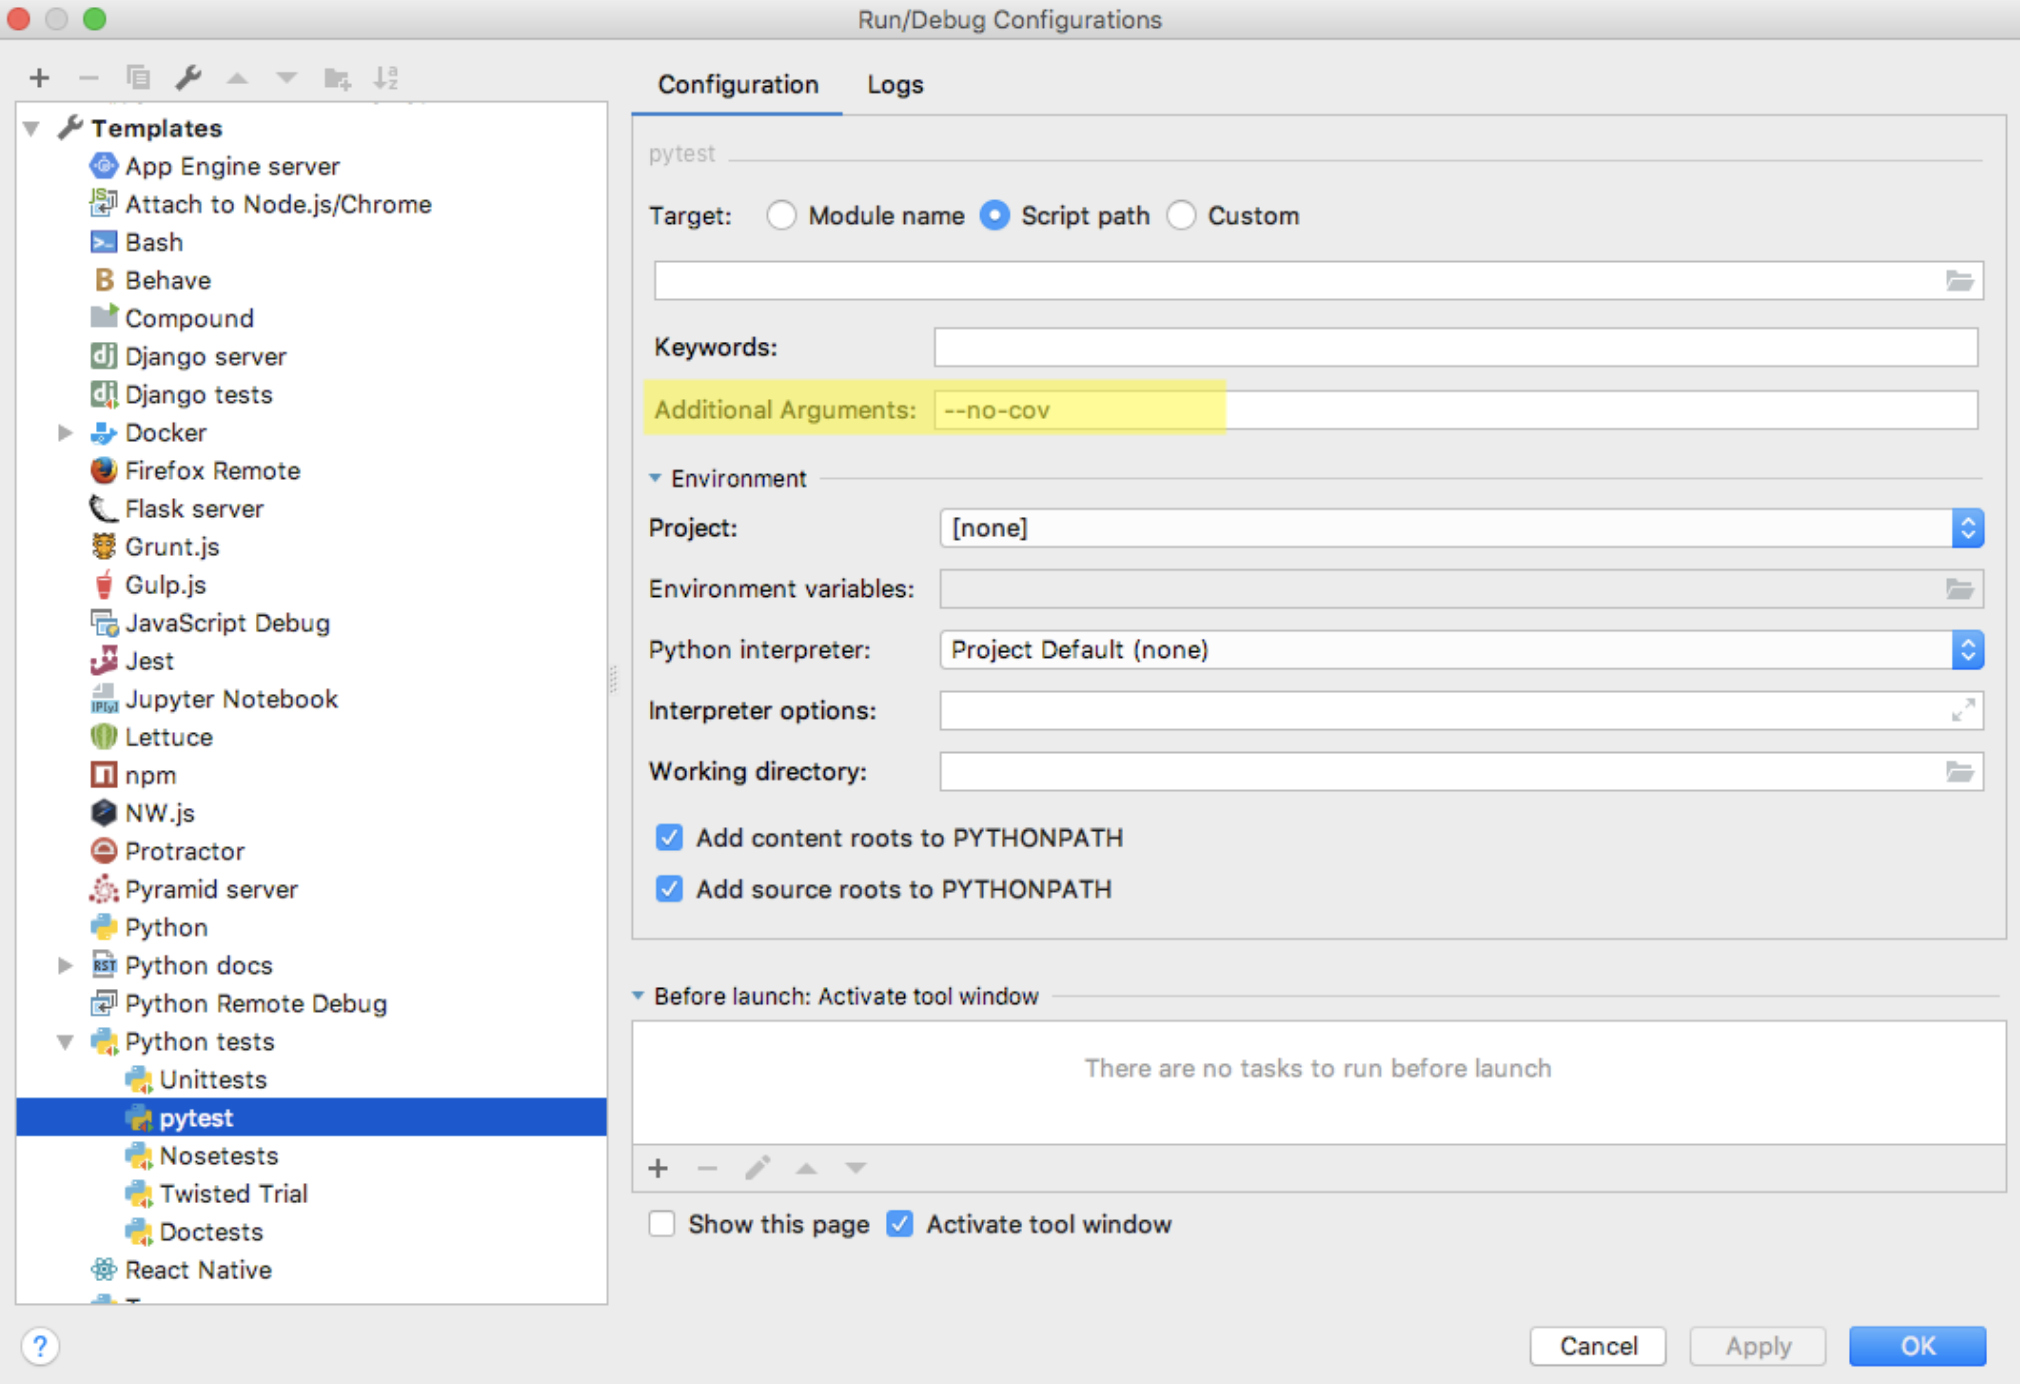
Task: Create a new run configuration with the plus icon
Action: tap(39, 77)
